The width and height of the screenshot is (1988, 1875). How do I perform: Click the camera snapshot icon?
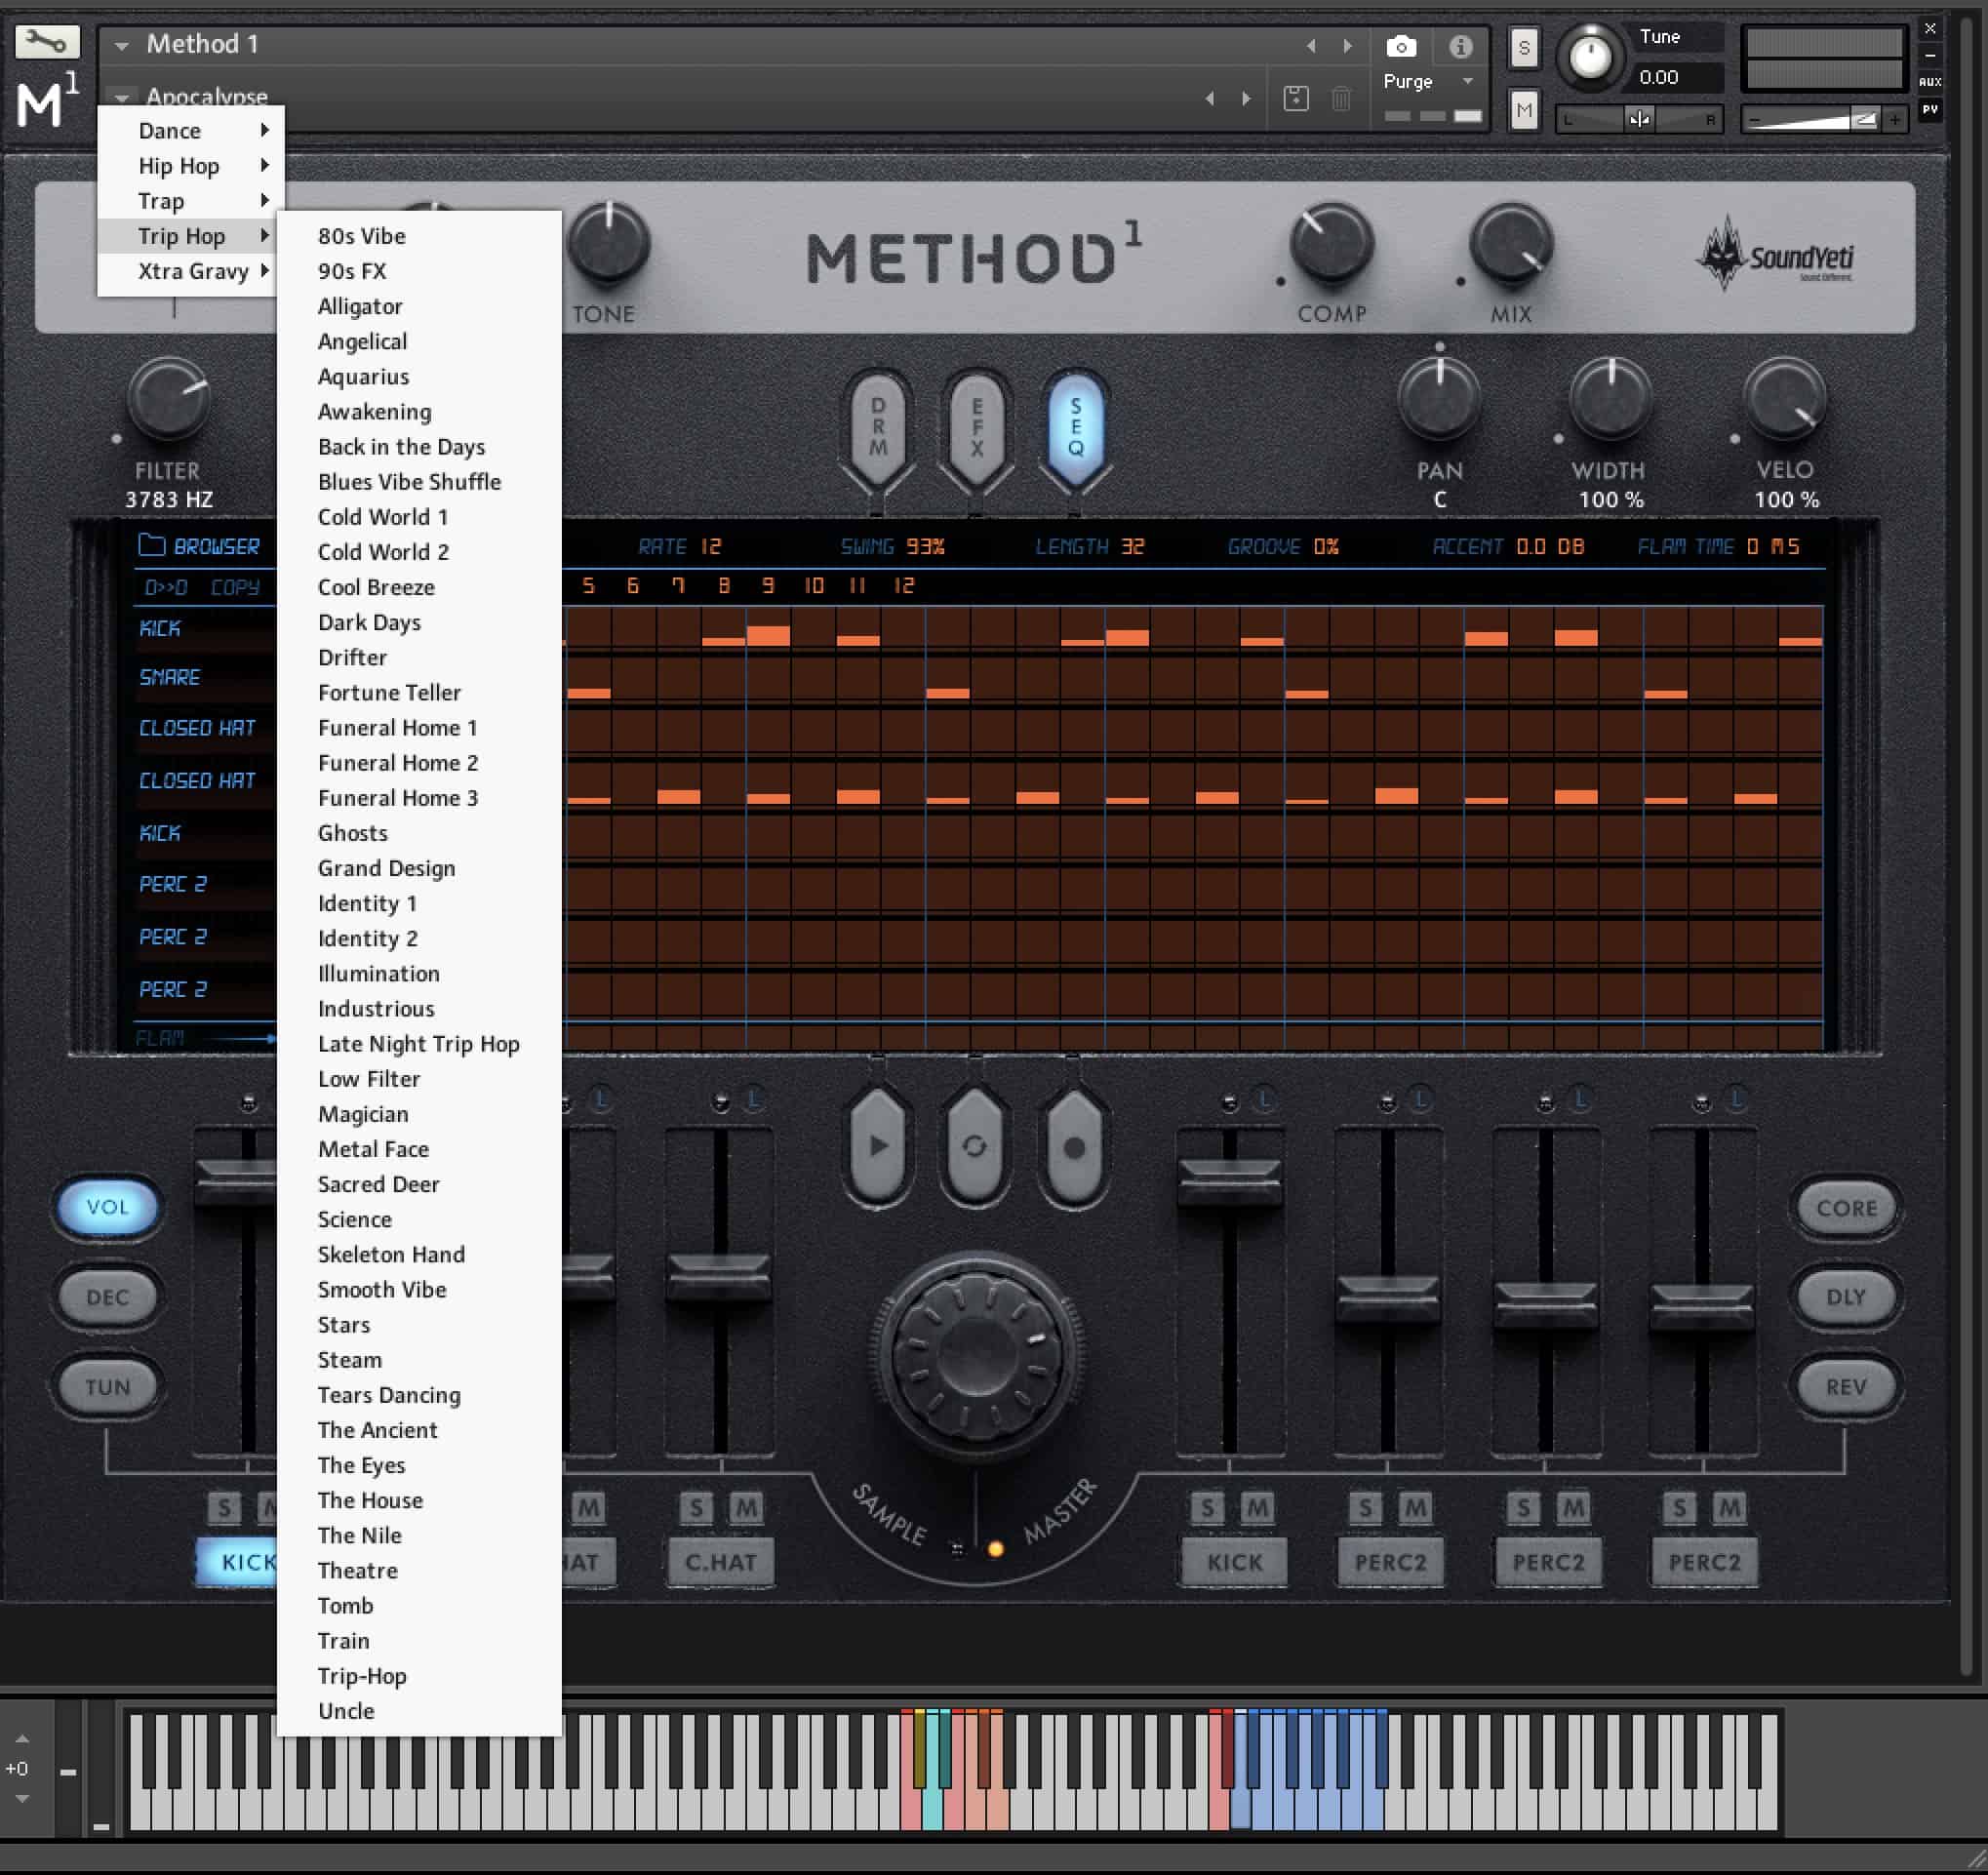(1401, 46)
